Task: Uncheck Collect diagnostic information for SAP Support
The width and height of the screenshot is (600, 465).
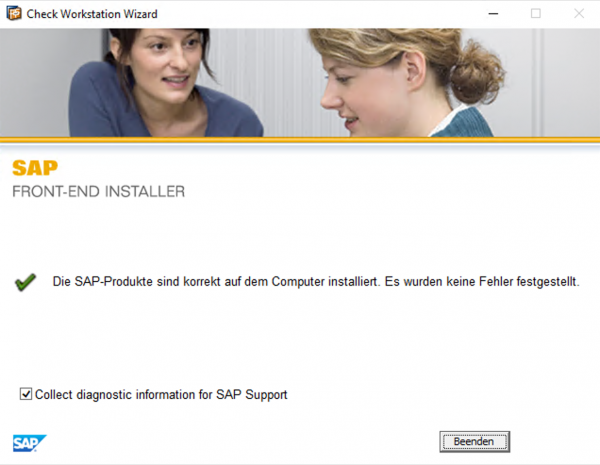Action: 26,394
